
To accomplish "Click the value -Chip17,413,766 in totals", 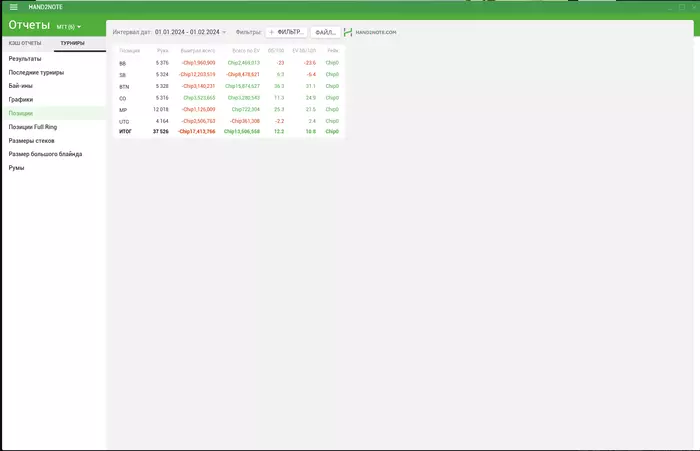I will click(196, 132).
